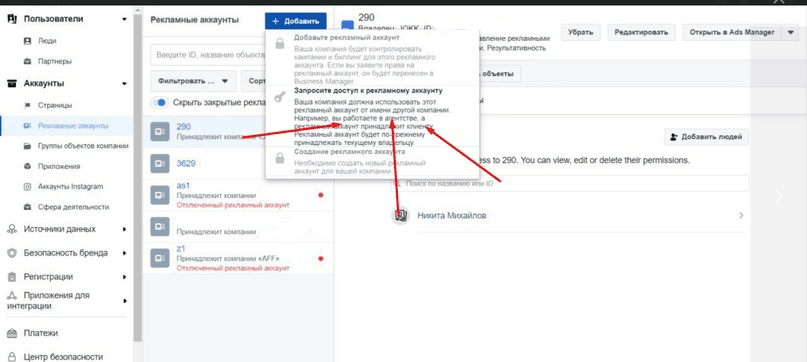Viewport: 807px width, 362px height.
Task: Open dropdown arrow next to Ads Manager
Action: coord(791,32)
